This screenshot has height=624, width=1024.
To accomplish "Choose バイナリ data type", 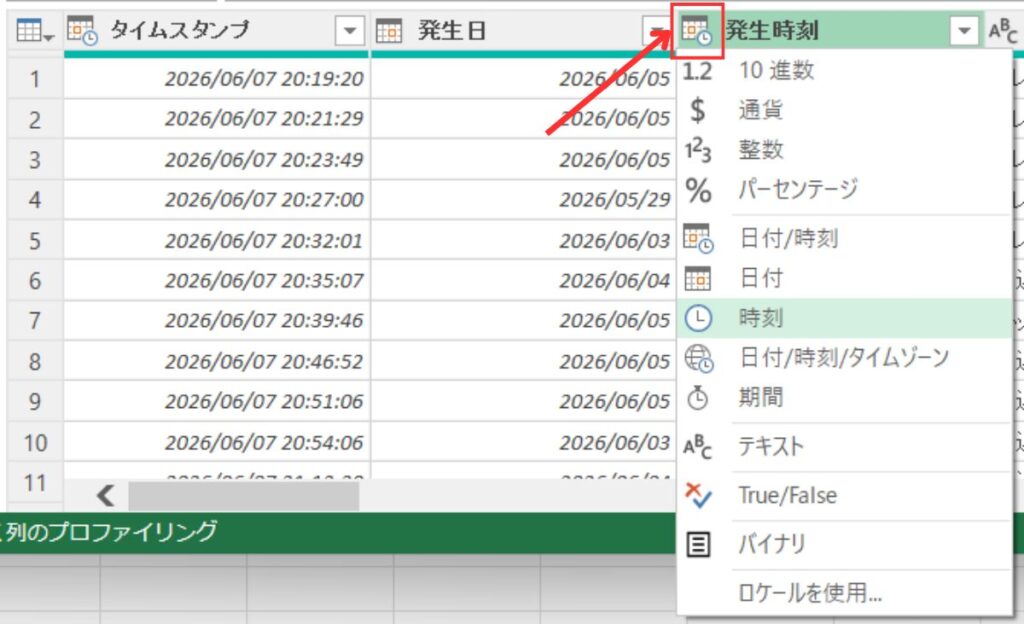I will tap(844, 544).
